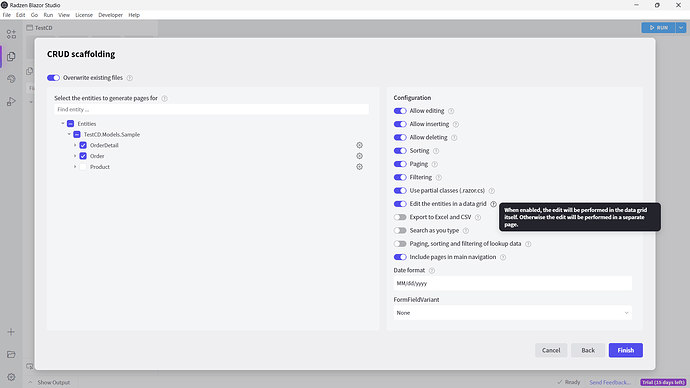Toggle the Entities root checkbox
Image resolution: width=690 pixels, height=388 pixels.
coord(70,124)
